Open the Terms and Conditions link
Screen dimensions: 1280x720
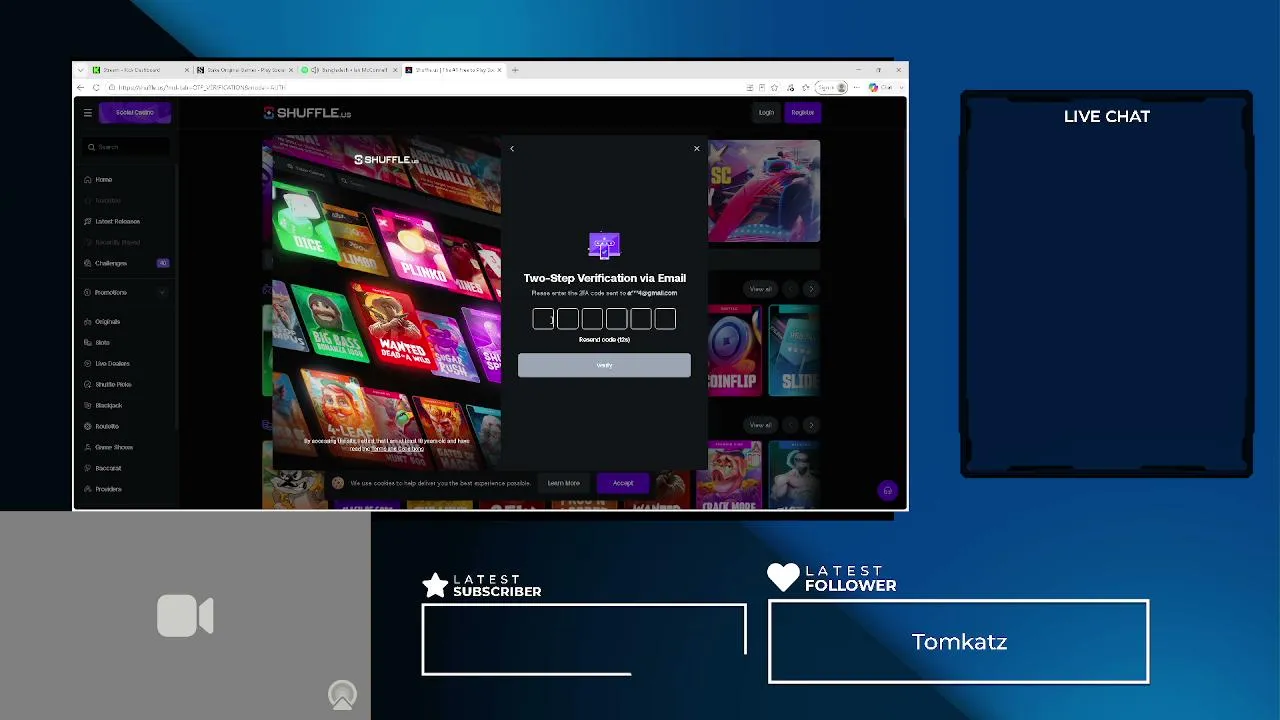coord(398,449)
